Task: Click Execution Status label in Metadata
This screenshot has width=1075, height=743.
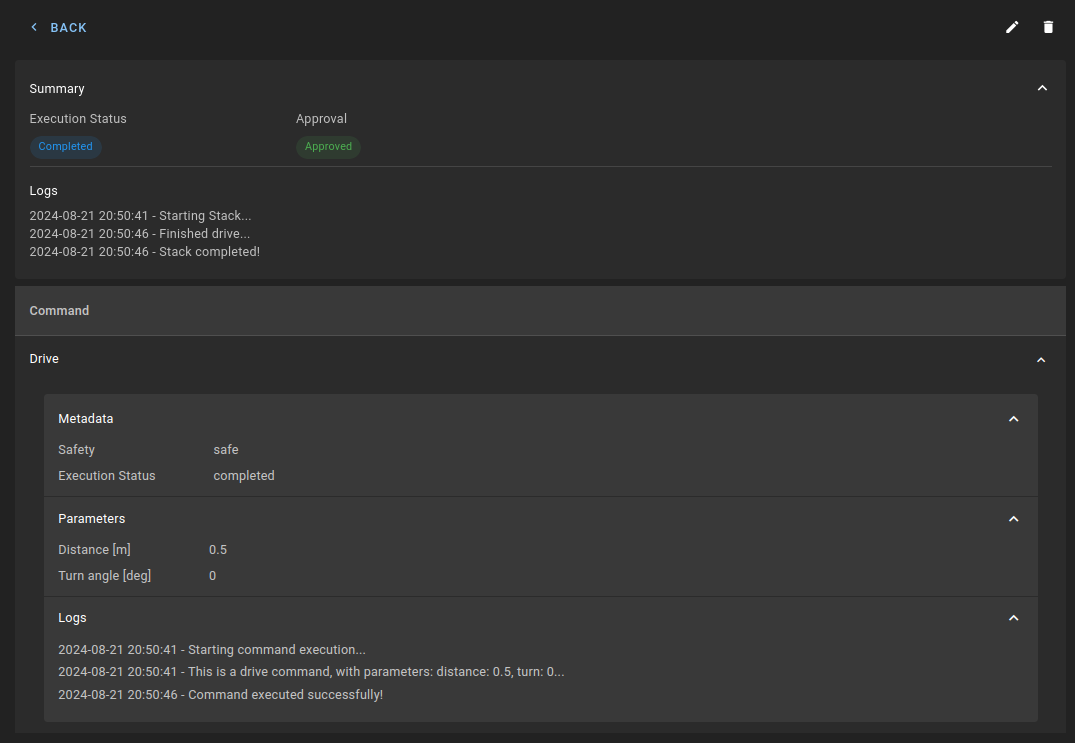Action: tap(107, 476)
